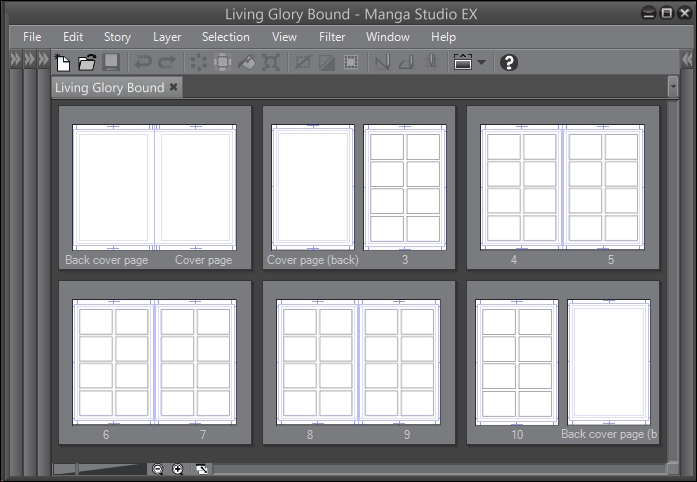Select the page 7 thumbnail
Screen dimensions: 697x482
(x=196, y=362)
